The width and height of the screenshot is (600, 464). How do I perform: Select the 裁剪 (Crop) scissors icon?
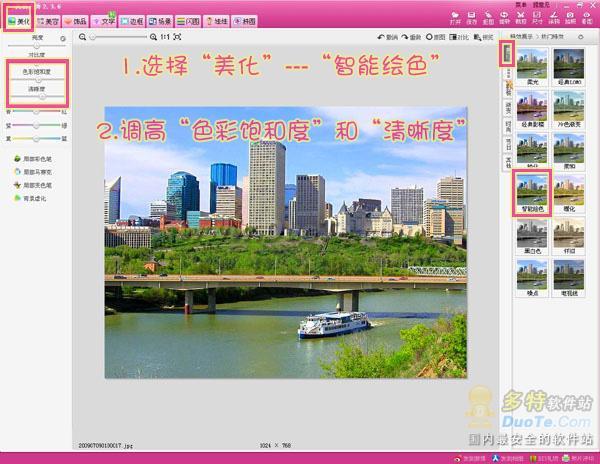coord(521,18)
